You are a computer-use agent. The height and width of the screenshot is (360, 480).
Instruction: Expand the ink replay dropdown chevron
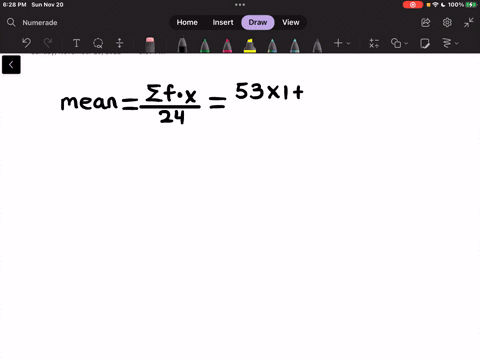click(457, 43)
